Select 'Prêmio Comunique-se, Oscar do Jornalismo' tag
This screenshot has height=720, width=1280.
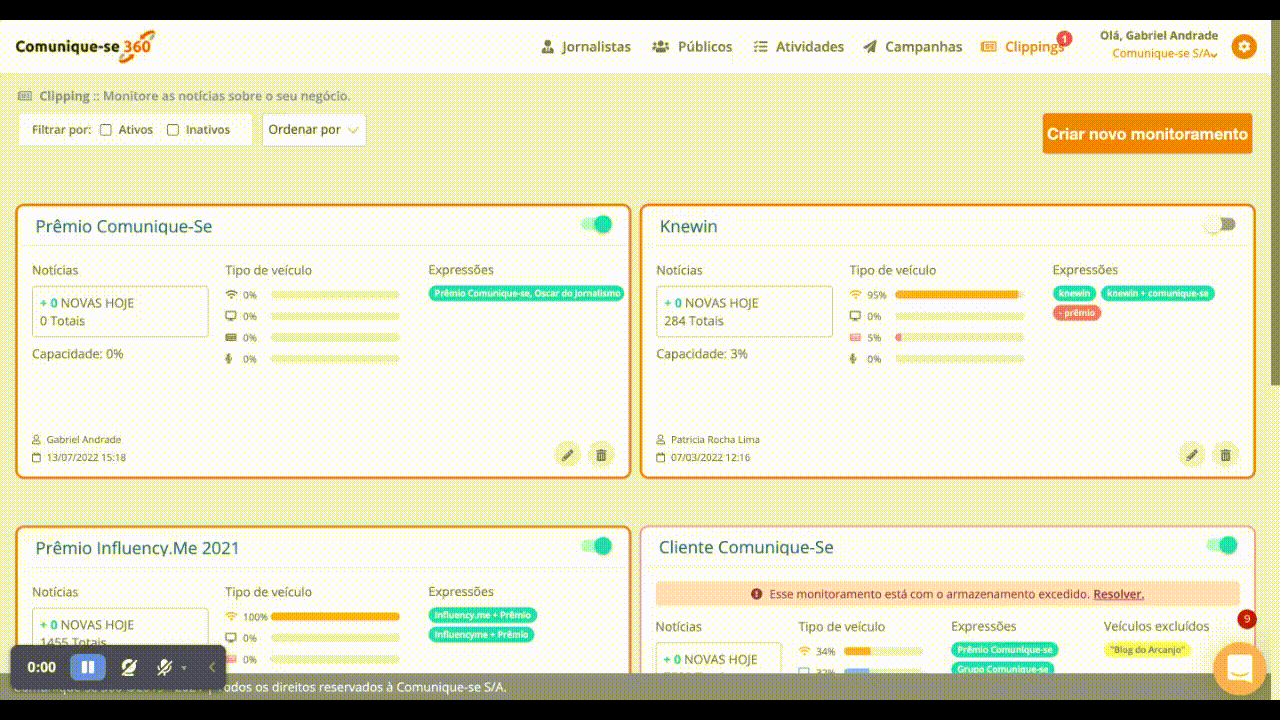coord(527,293)
